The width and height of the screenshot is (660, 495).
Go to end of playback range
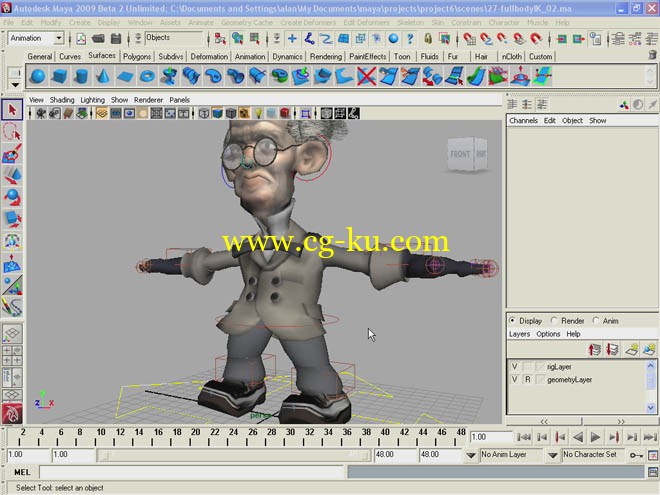[x=650, y=437]
